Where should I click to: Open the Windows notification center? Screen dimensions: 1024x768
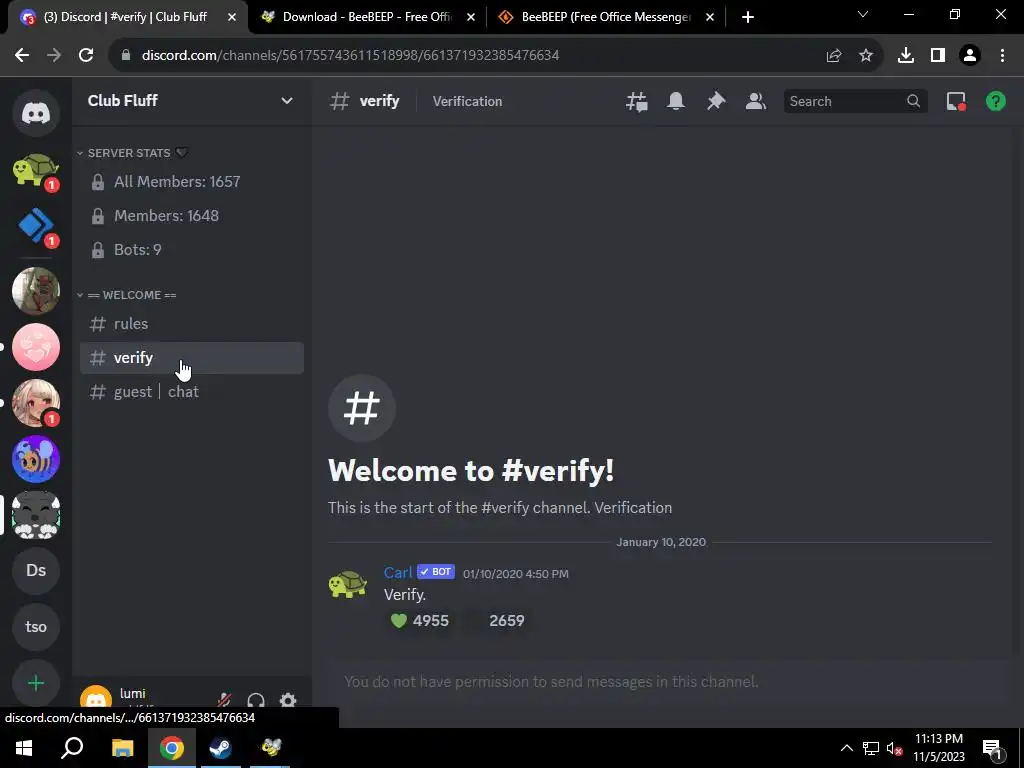click(x=993, y=748)
